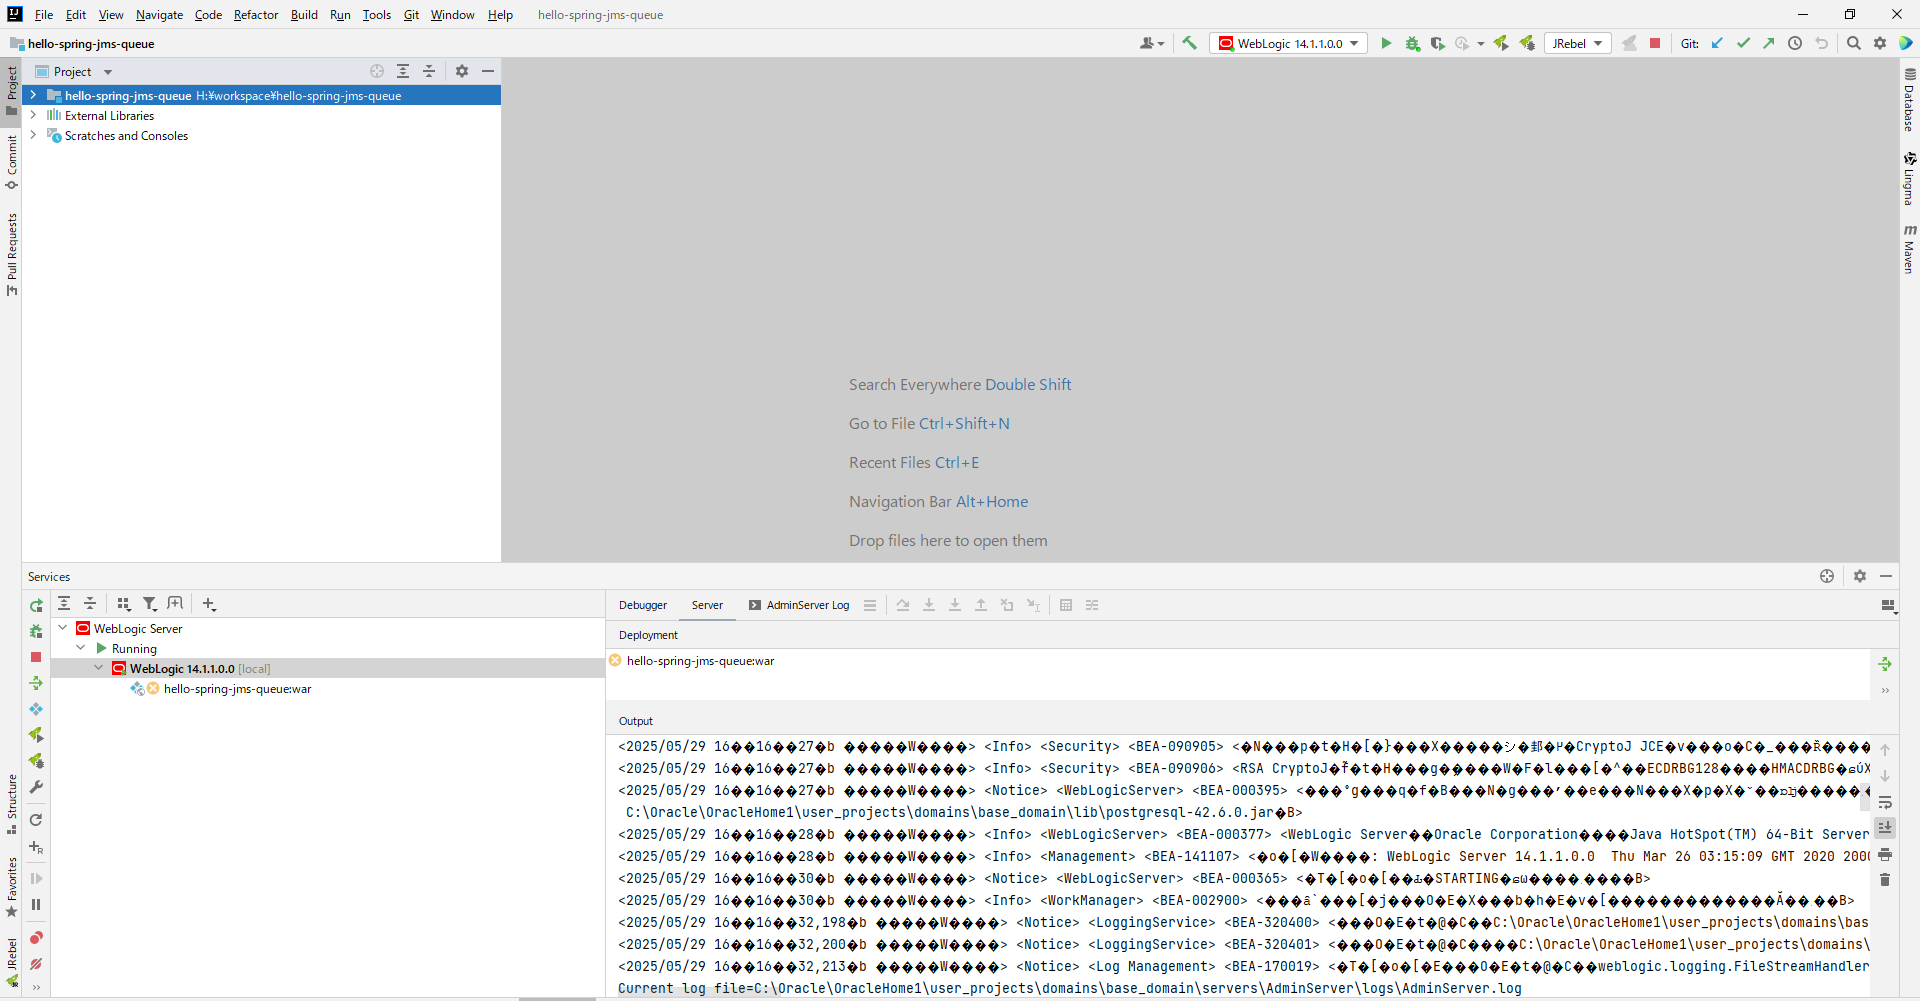Build the project with the hammer icon
Viewport: 1920px width, 1001px height.
[1189, 43]
